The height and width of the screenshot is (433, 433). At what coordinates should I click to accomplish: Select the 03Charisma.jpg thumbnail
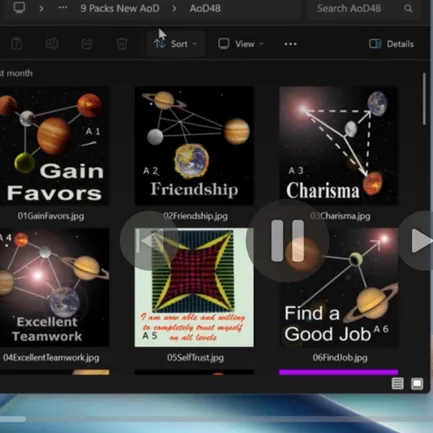pos(339,146)
